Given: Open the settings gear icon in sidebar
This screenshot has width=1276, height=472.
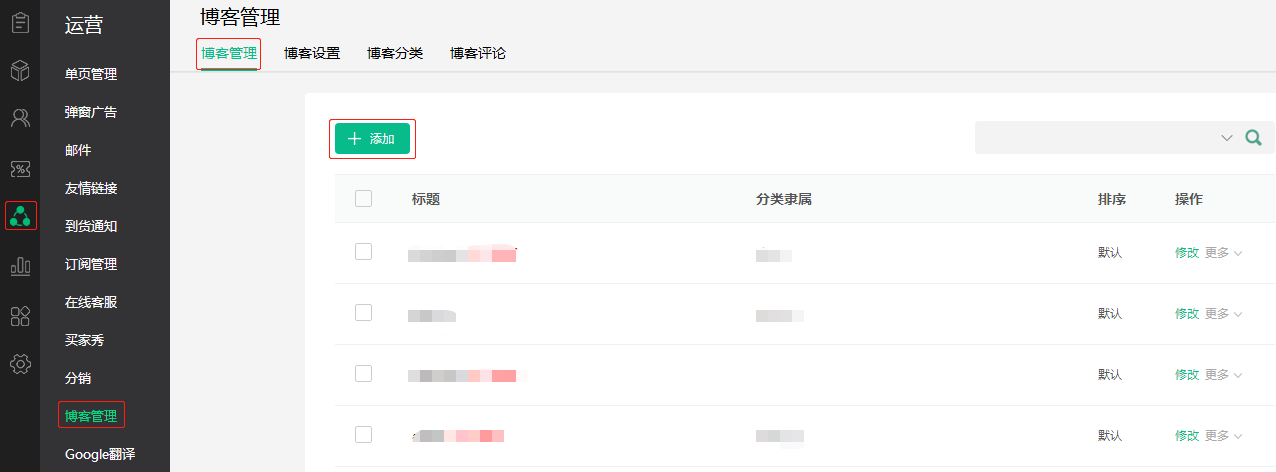Looking at the screenshot, I should (20, 364).
